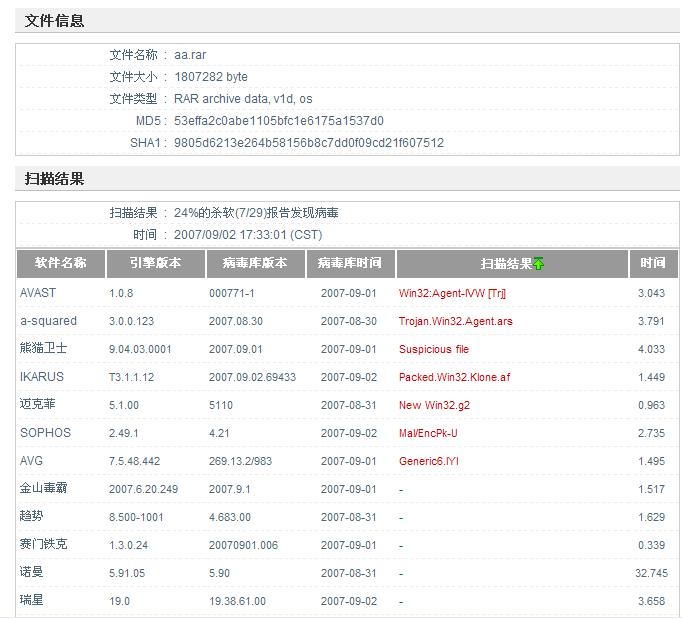Click 赛门铁克 scan time 0.339

652,545
